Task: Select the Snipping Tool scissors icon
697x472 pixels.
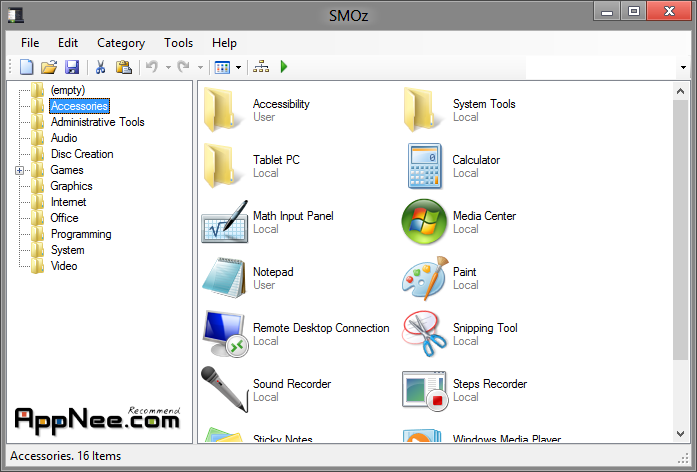Action: pos(424,334)
